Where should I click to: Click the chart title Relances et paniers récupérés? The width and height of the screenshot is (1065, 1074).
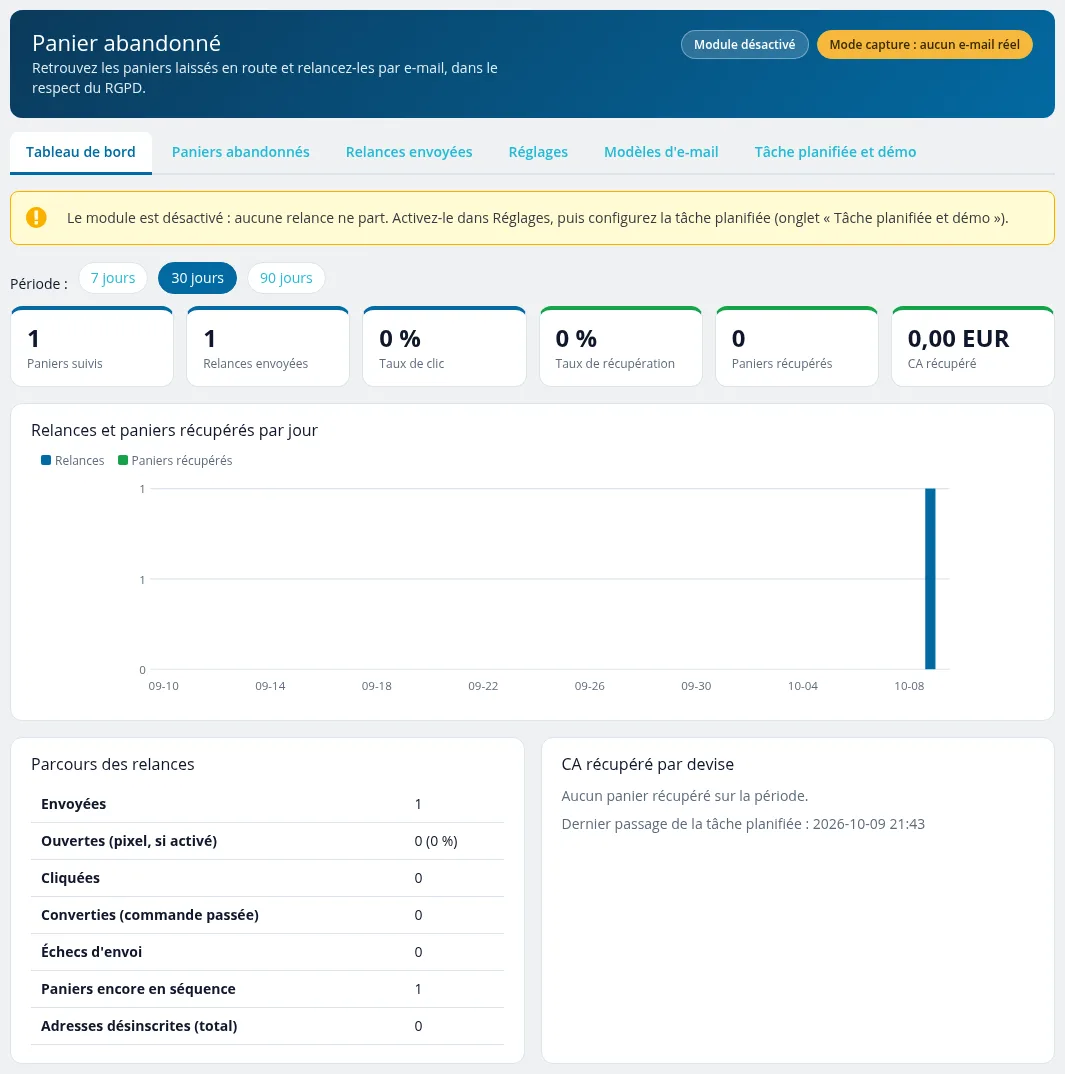(175, 430)
